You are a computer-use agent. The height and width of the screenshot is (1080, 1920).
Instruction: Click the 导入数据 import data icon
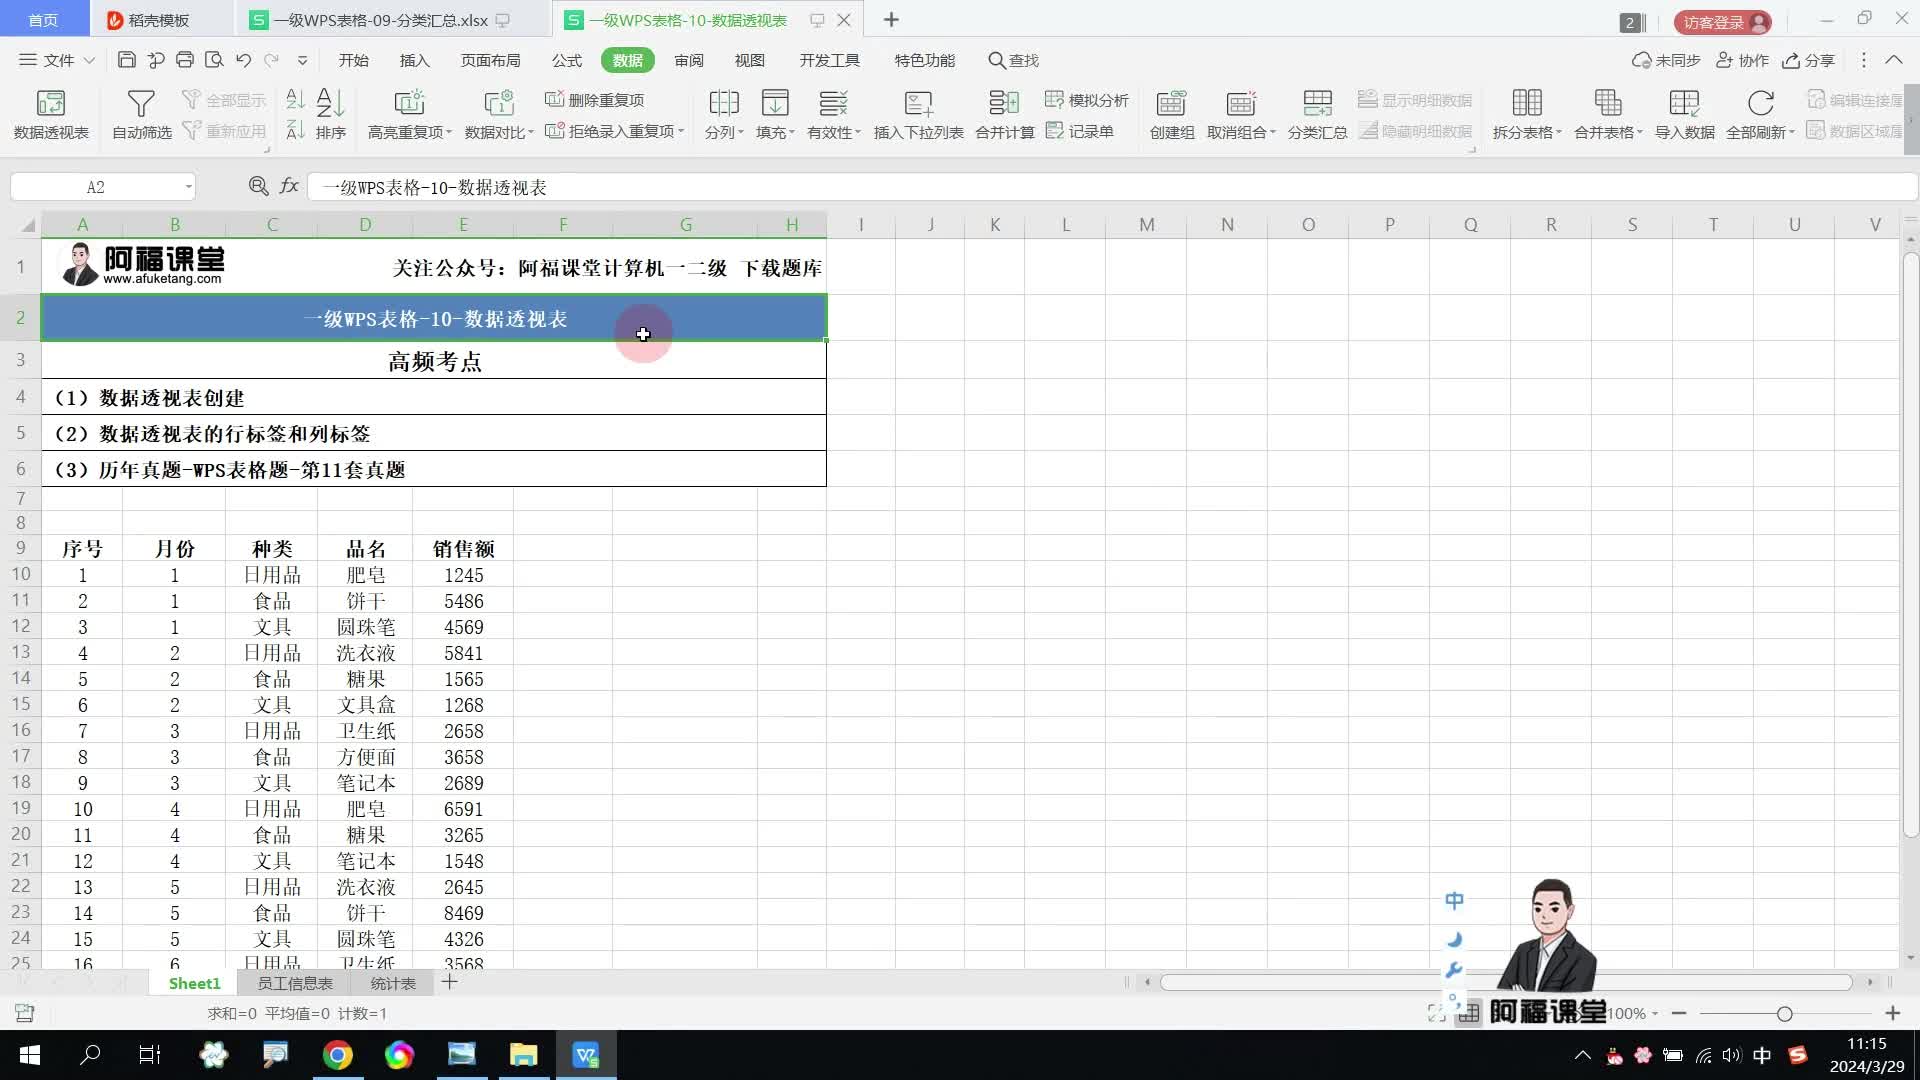pos(1684,104)
